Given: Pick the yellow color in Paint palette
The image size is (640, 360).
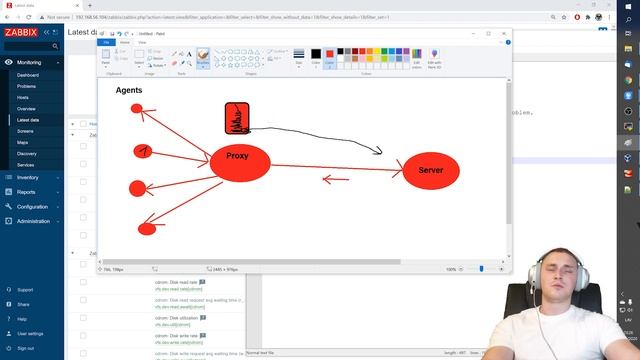Looking at the screenshot, I should click(x=377, y=51).
